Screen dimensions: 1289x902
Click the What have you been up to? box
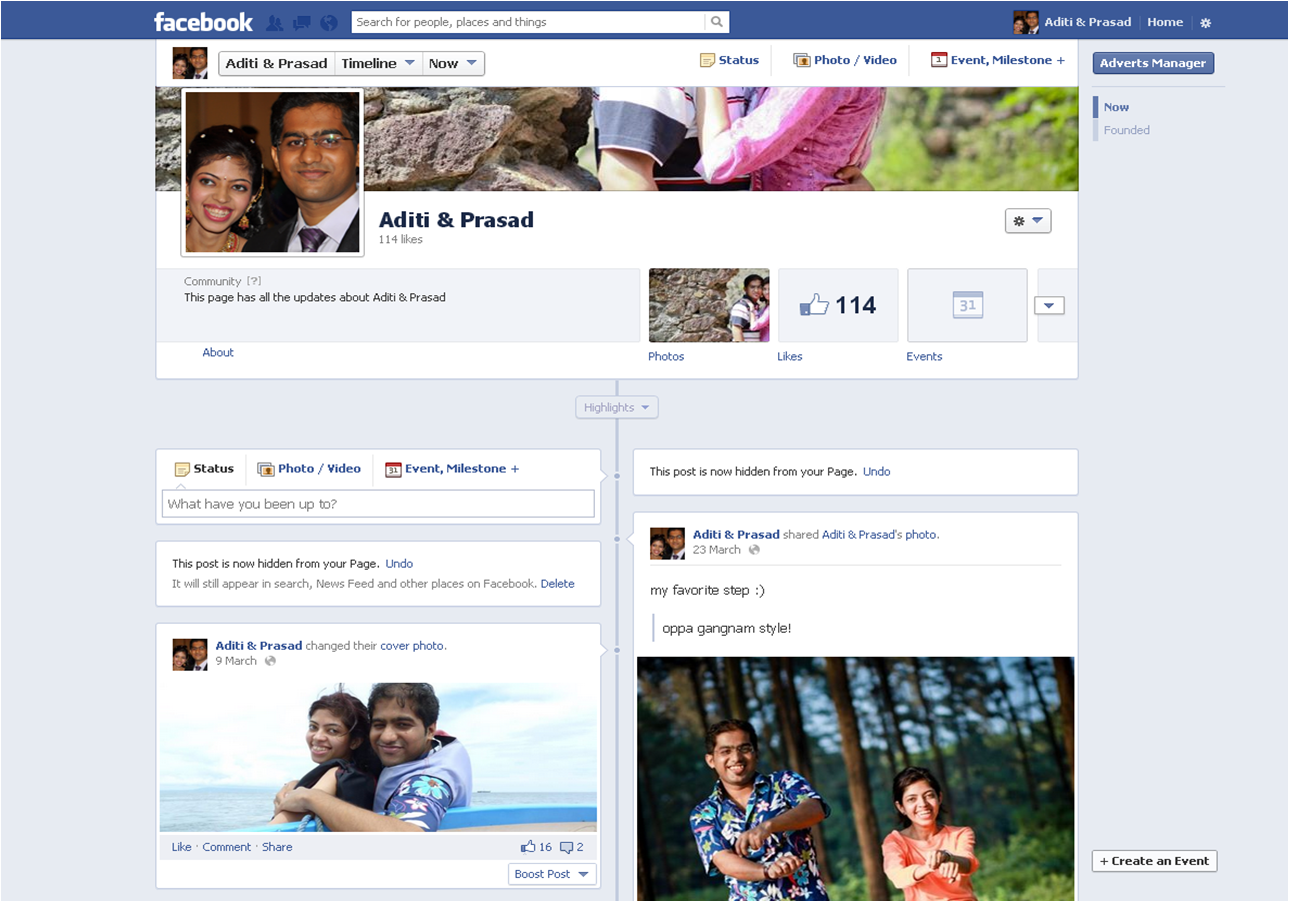point(378,504)
